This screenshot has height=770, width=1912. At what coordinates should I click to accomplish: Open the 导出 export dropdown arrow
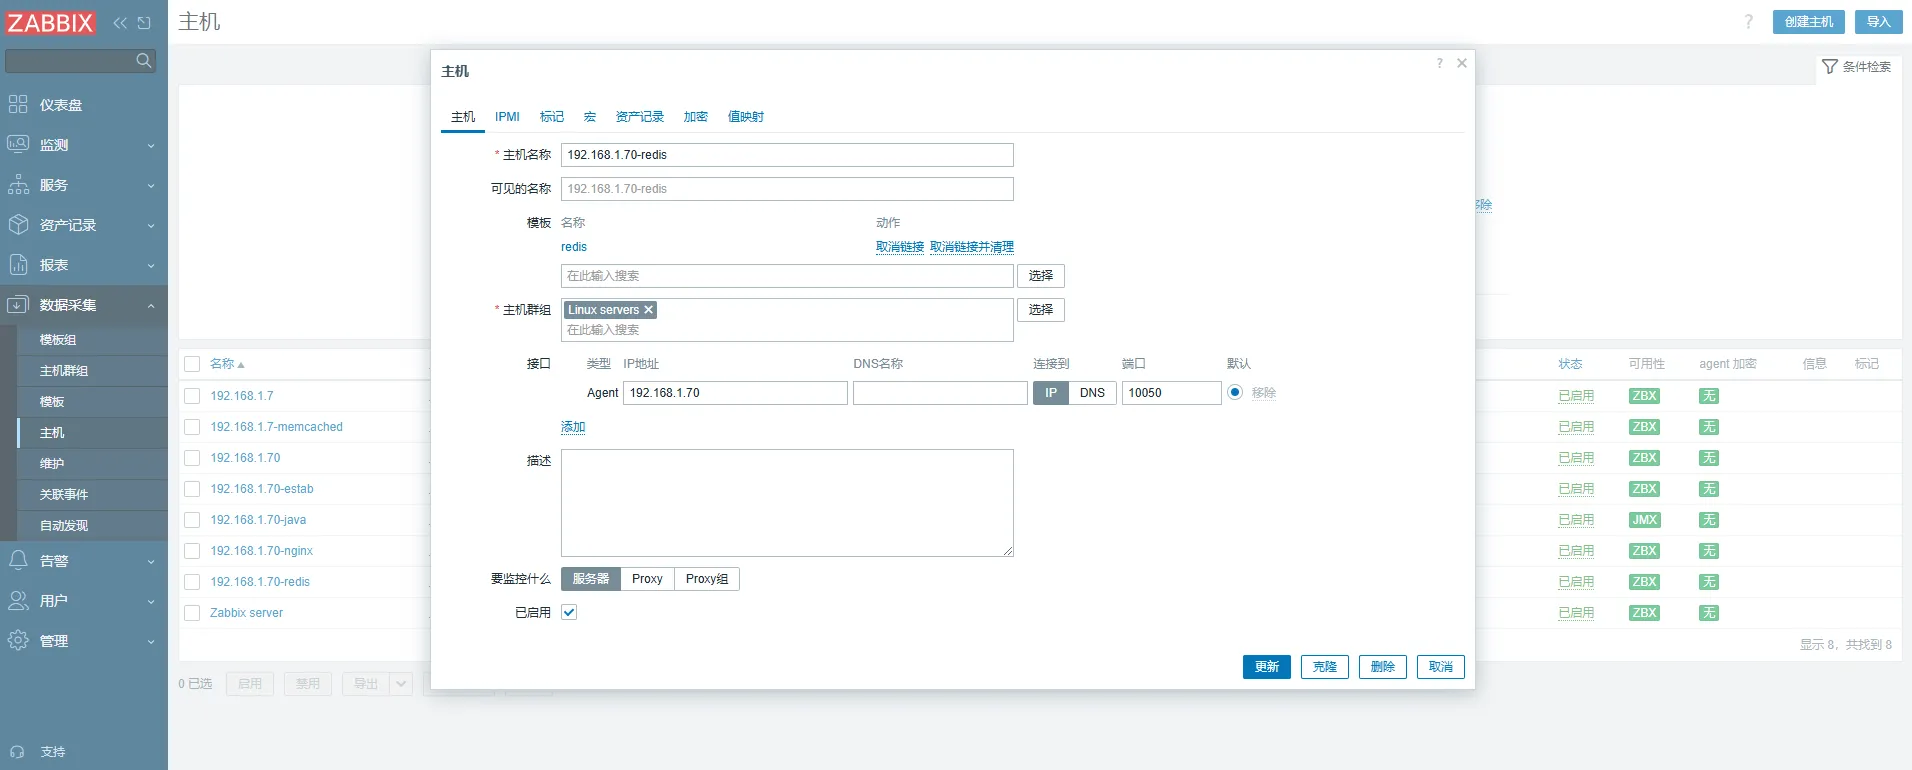click(x=401, y=684)
